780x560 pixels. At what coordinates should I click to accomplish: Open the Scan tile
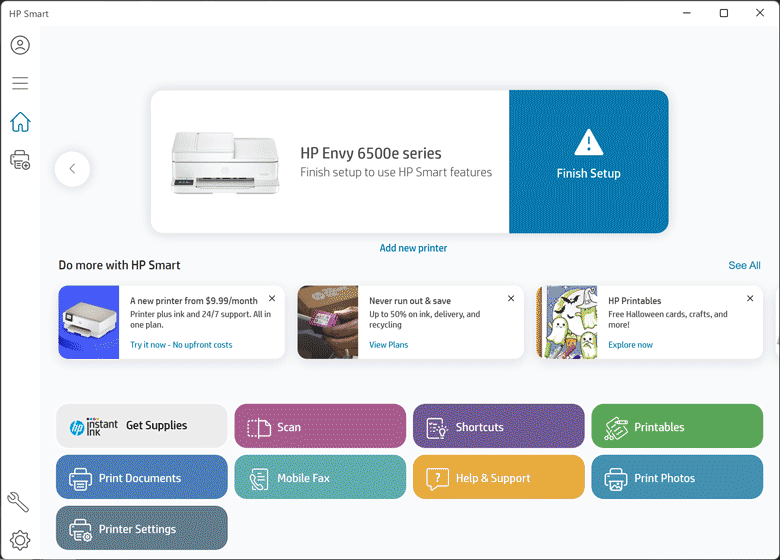click(320, 426)
